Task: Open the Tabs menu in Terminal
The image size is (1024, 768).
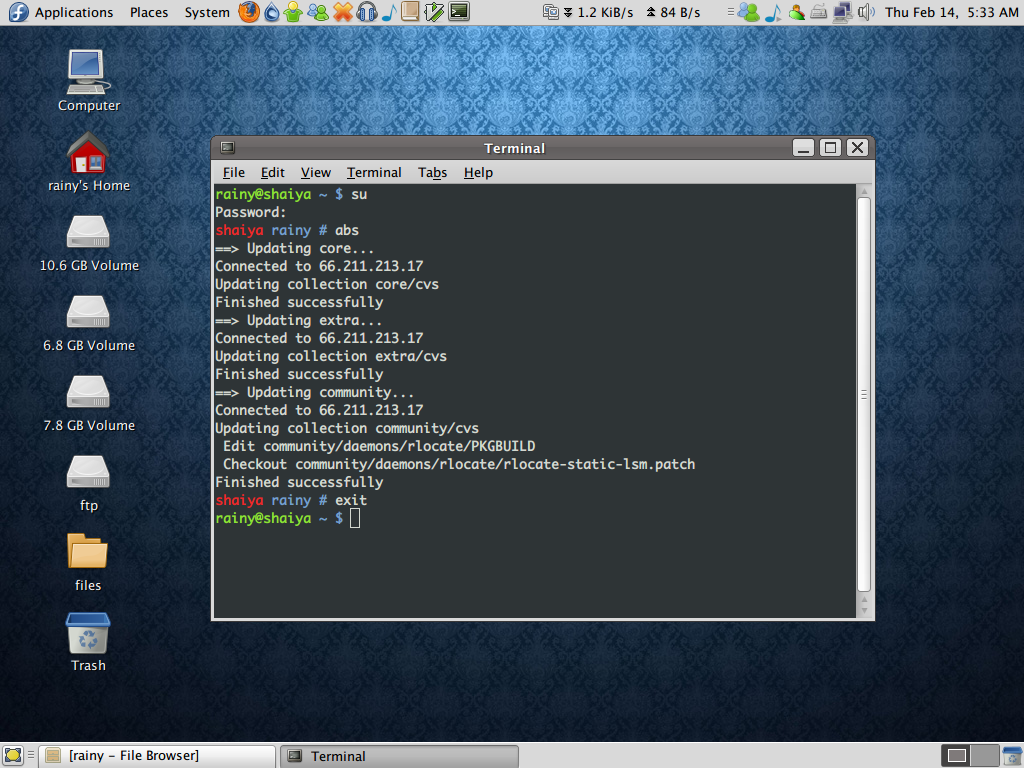Action: pyautogui.click(x=432, y=172)
